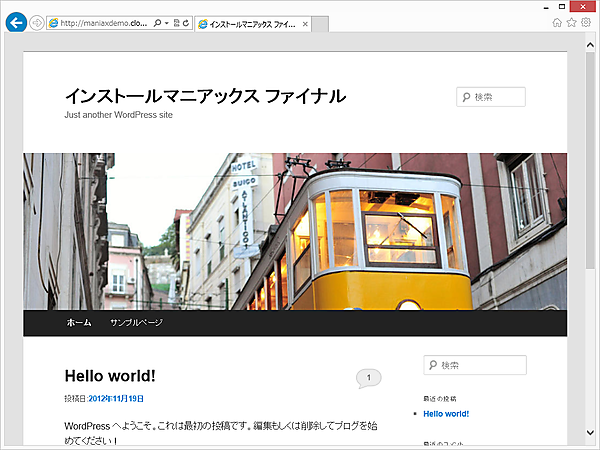Open the compatibility view icon in address bar
This screenshot has width=600, height=450.
pyautogui.click(x=176, y=22)
